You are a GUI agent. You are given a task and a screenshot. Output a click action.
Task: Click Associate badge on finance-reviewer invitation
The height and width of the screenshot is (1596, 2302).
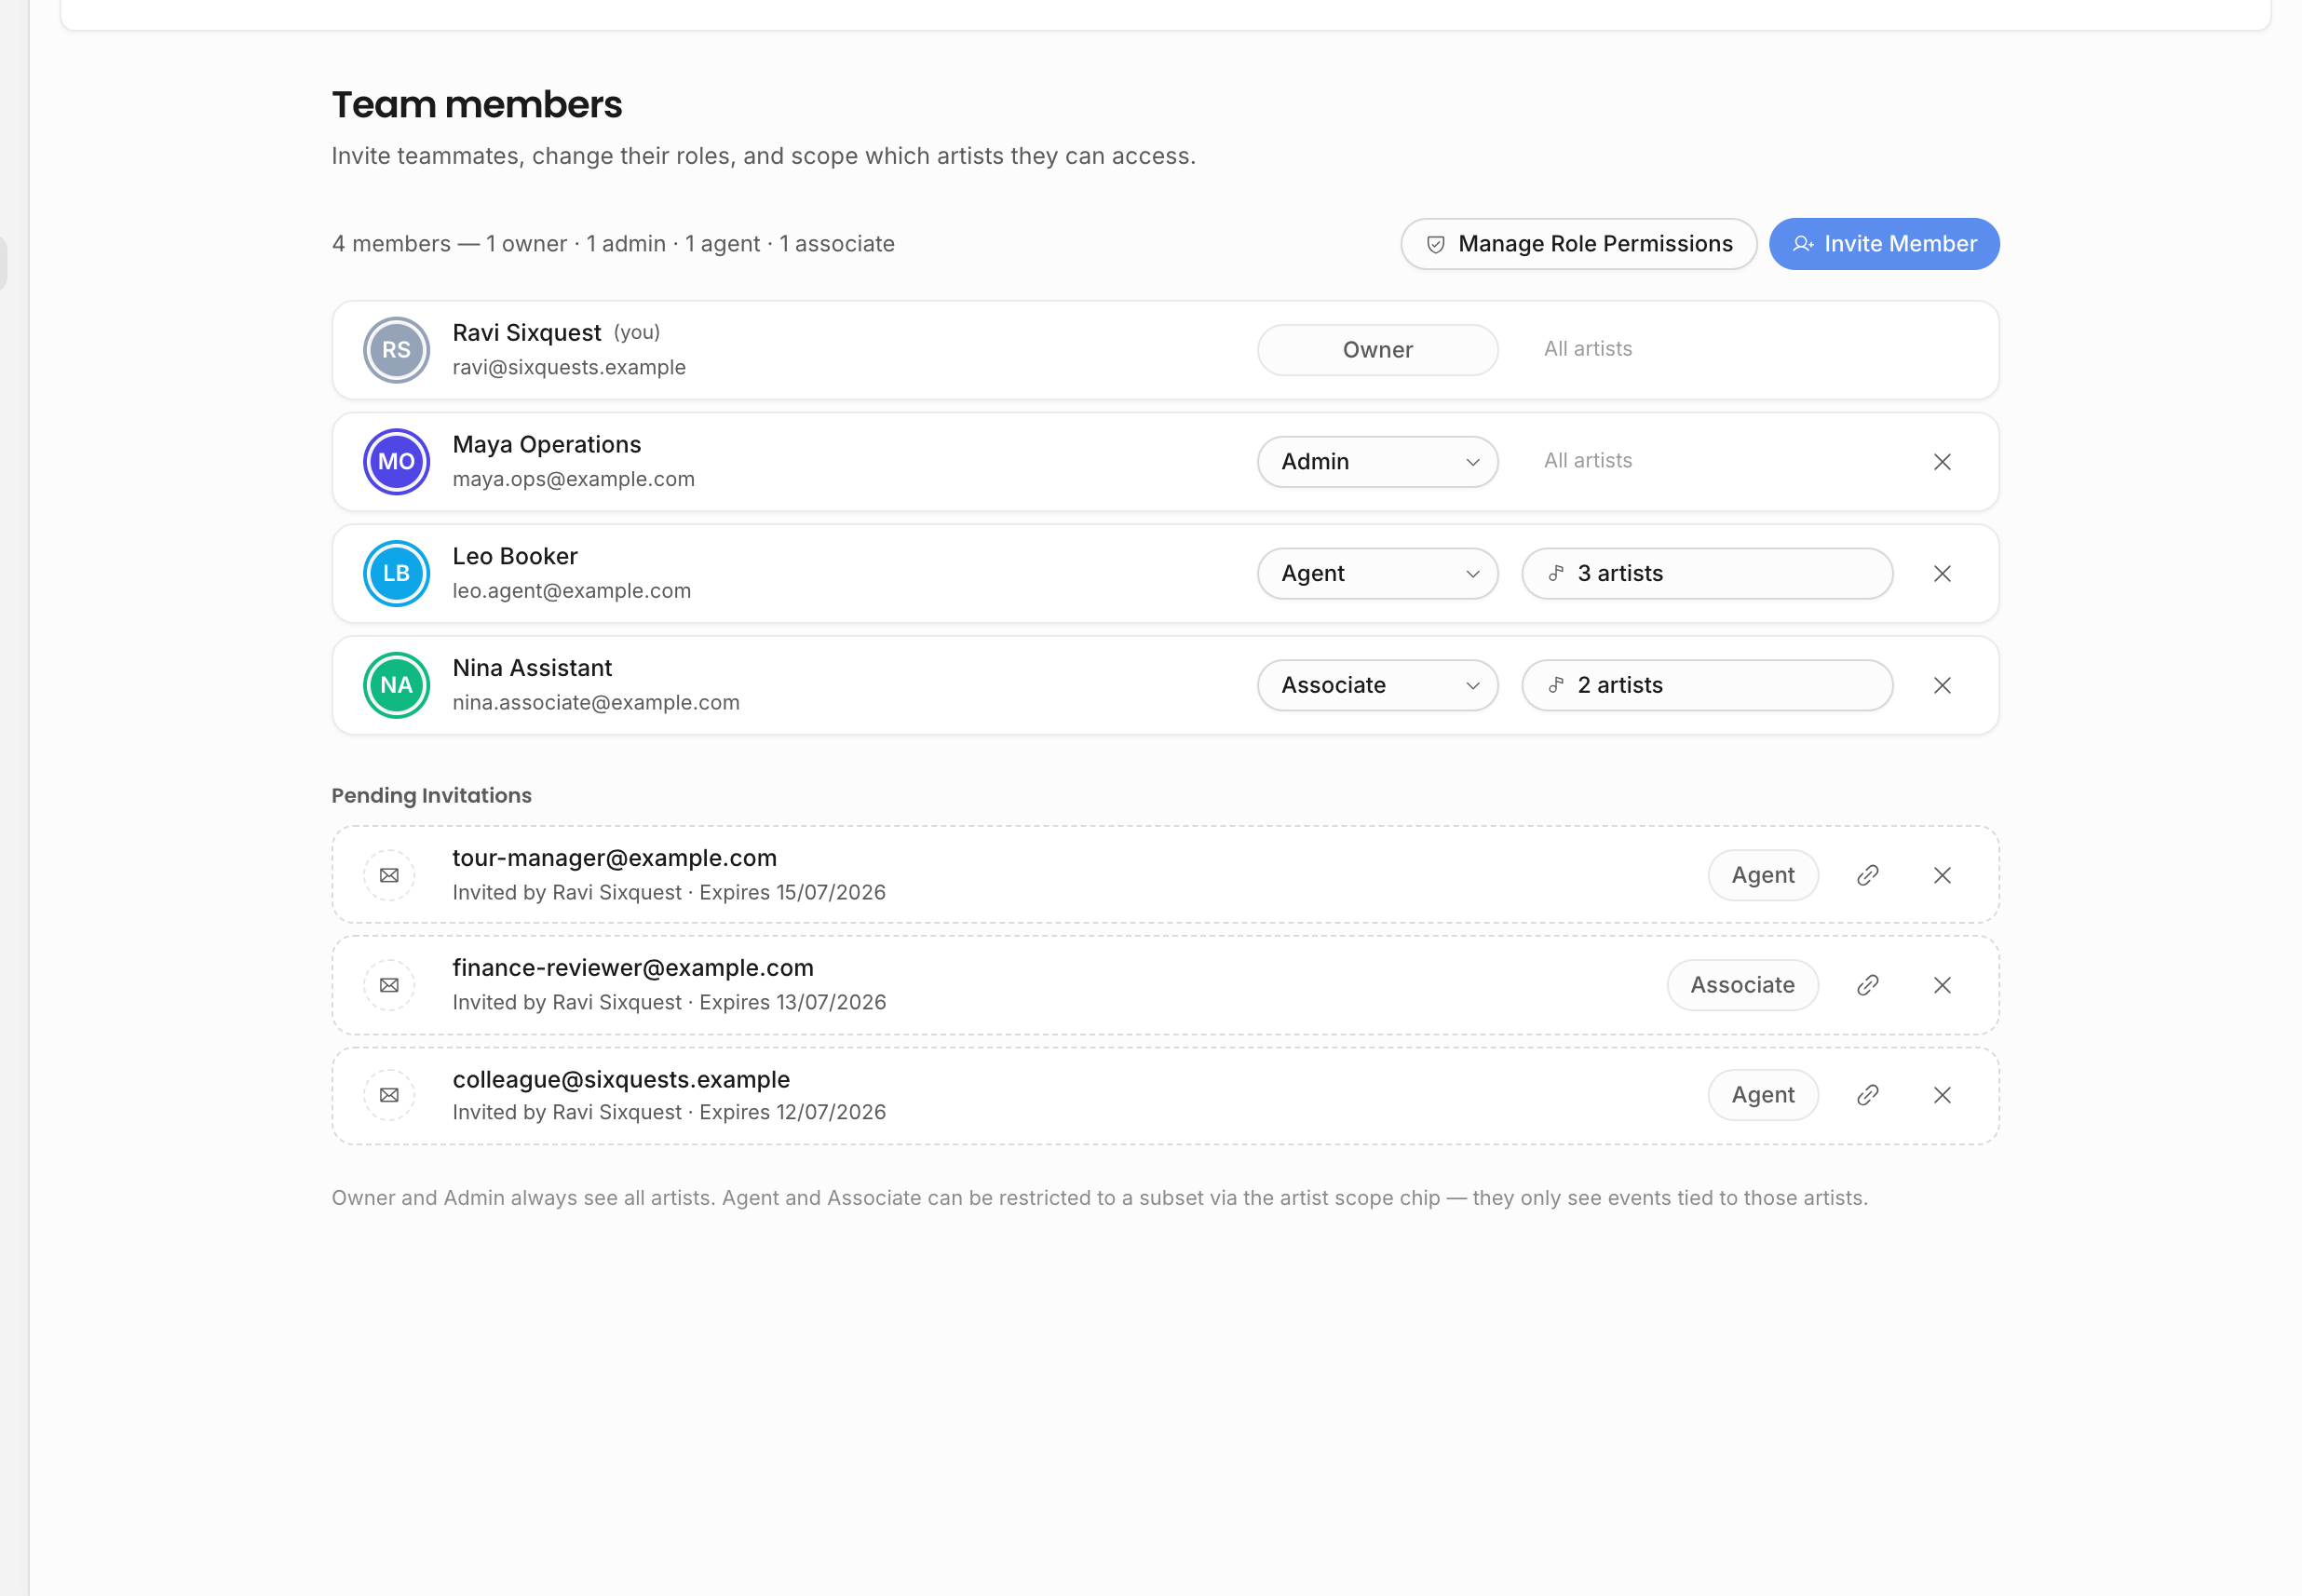click(1742, 986)
